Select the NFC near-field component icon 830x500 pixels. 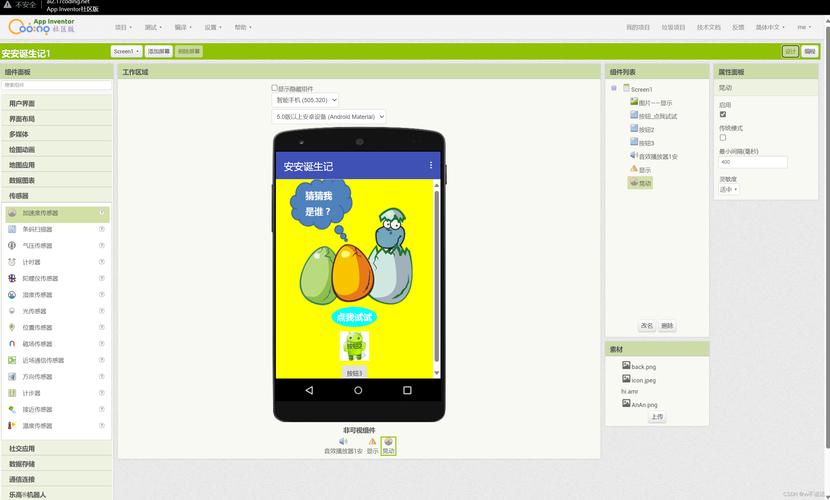tap(12, 360)
